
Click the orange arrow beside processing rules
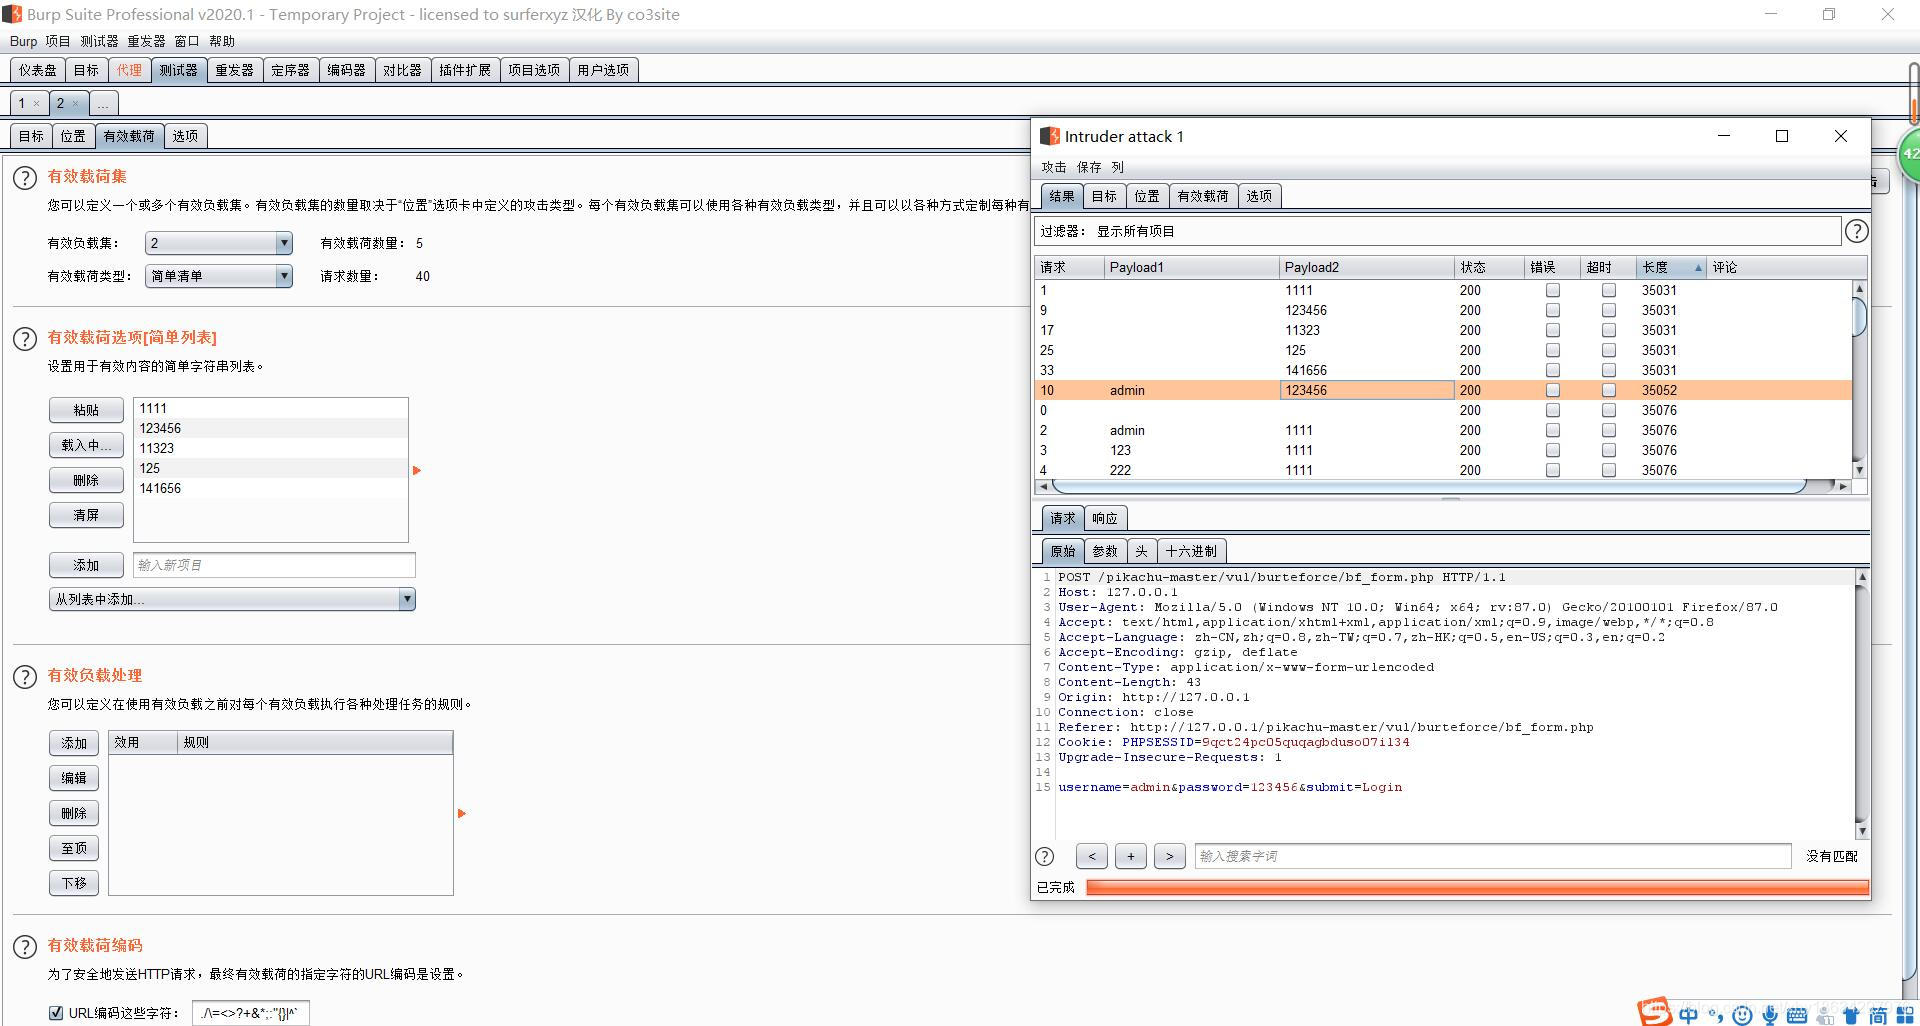(461, 813)
